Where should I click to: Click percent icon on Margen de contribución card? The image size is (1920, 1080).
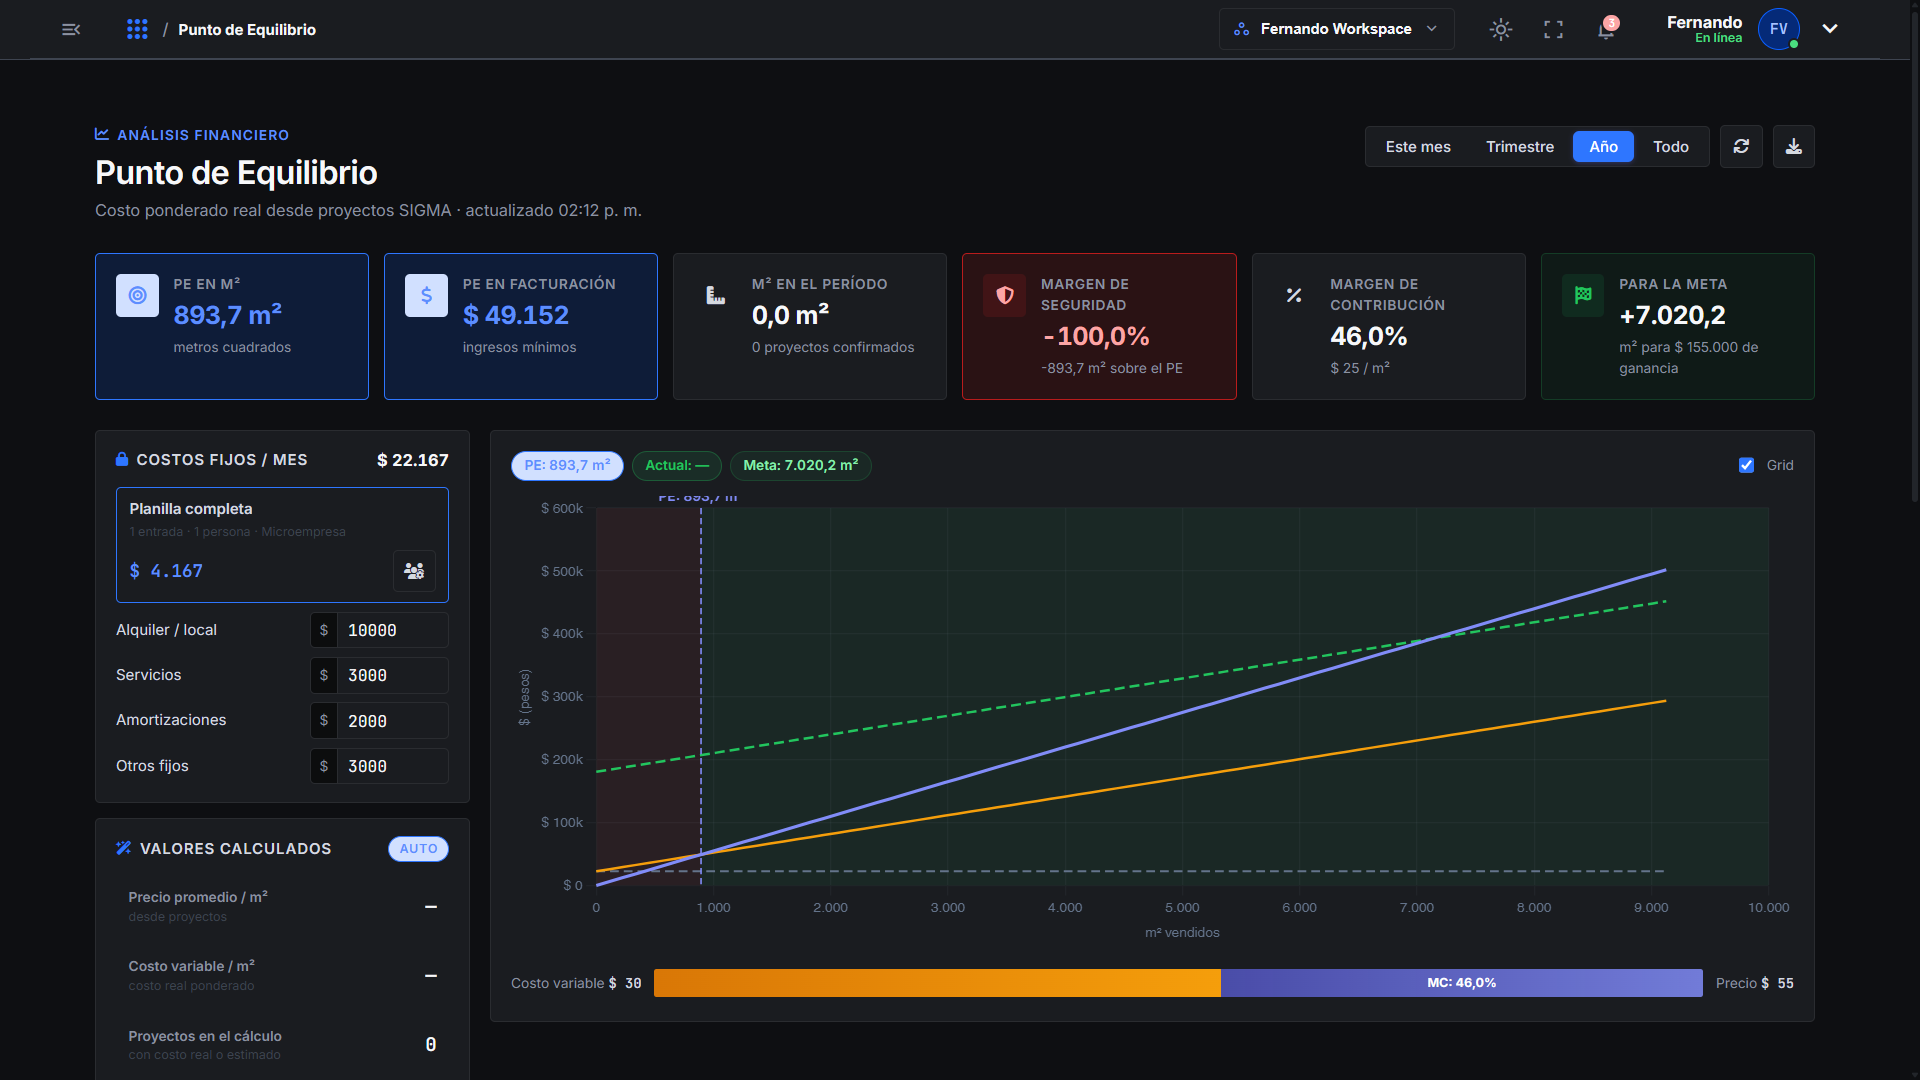1293,295
